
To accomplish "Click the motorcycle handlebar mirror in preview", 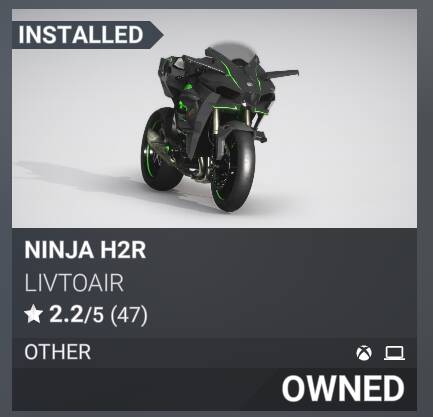I will click(283, 73).
